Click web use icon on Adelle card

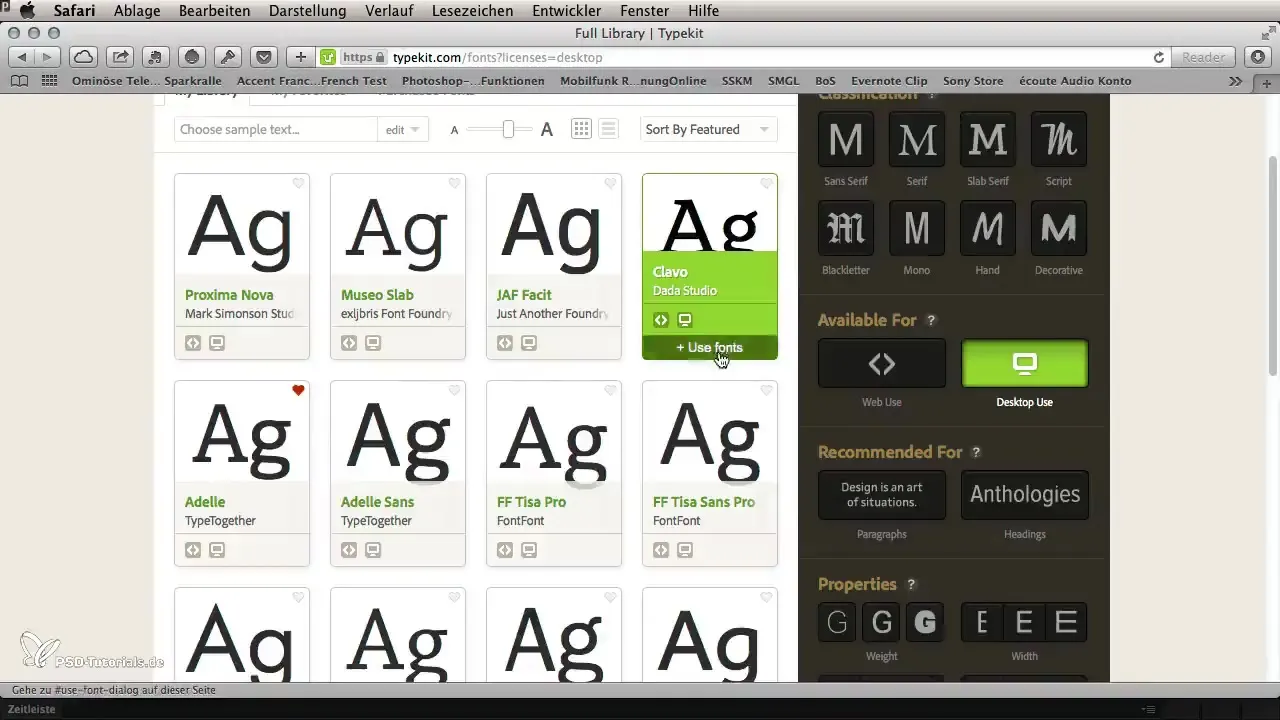(x=193, y=550)
